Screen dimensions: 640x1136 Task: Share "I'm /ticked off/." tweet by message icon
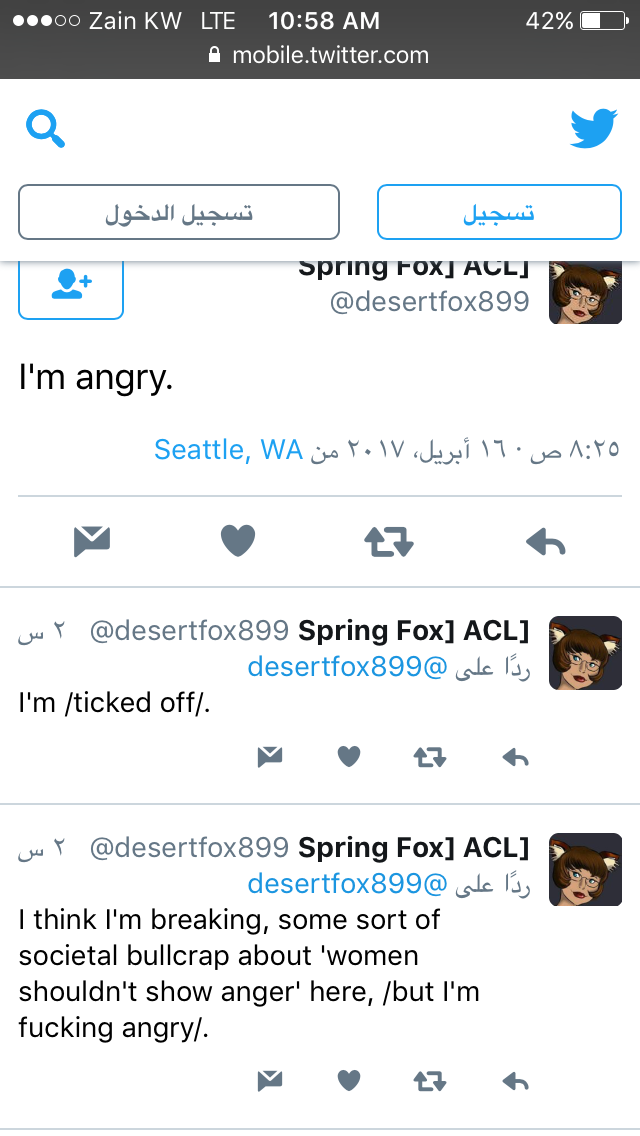tap(270, 757)
